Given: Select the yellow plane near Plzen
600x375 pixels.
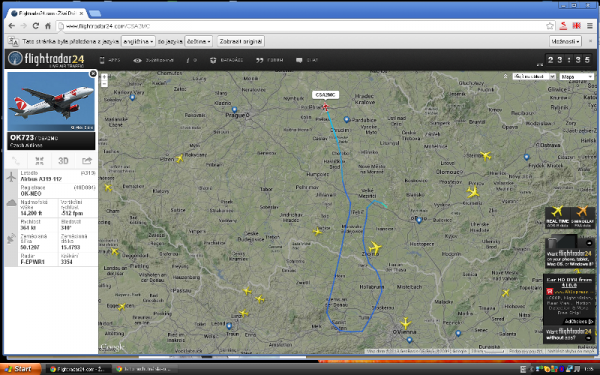Looking at the screenshot, I should [180, 158].
